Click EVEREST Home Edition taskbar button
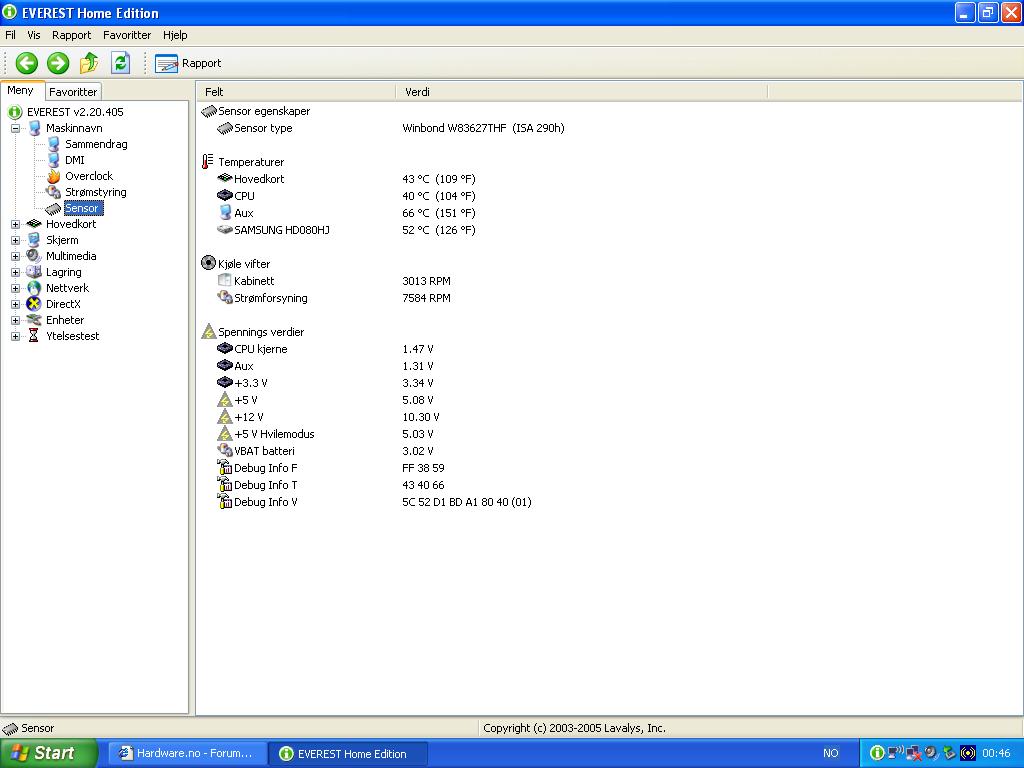Screen dimensions: 1024x768 [349, 754]
